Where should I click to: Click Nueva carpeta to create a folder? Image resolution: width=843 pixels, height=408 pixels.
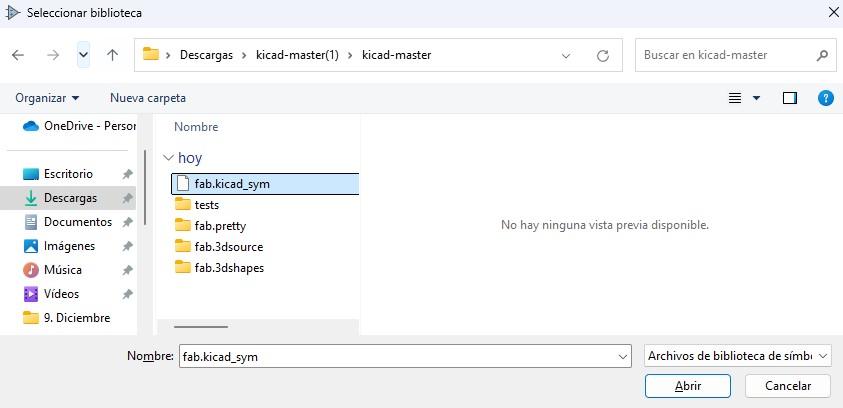[x=148, y=98]
